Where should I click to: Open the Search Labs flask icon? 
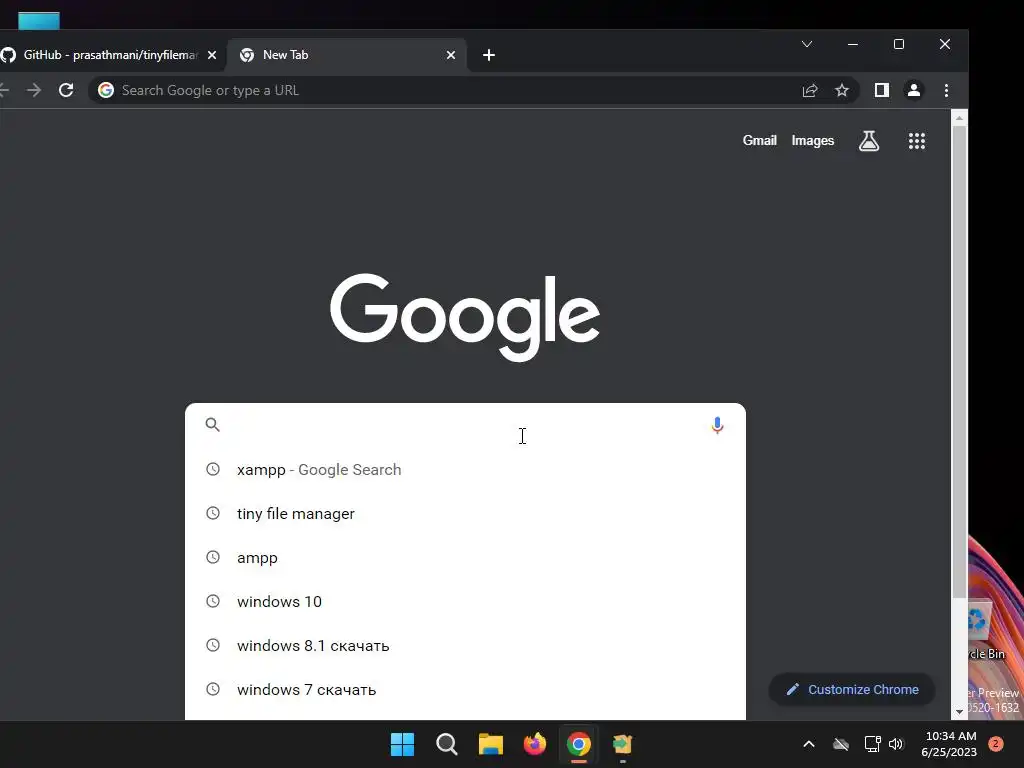tap(869, 140)
